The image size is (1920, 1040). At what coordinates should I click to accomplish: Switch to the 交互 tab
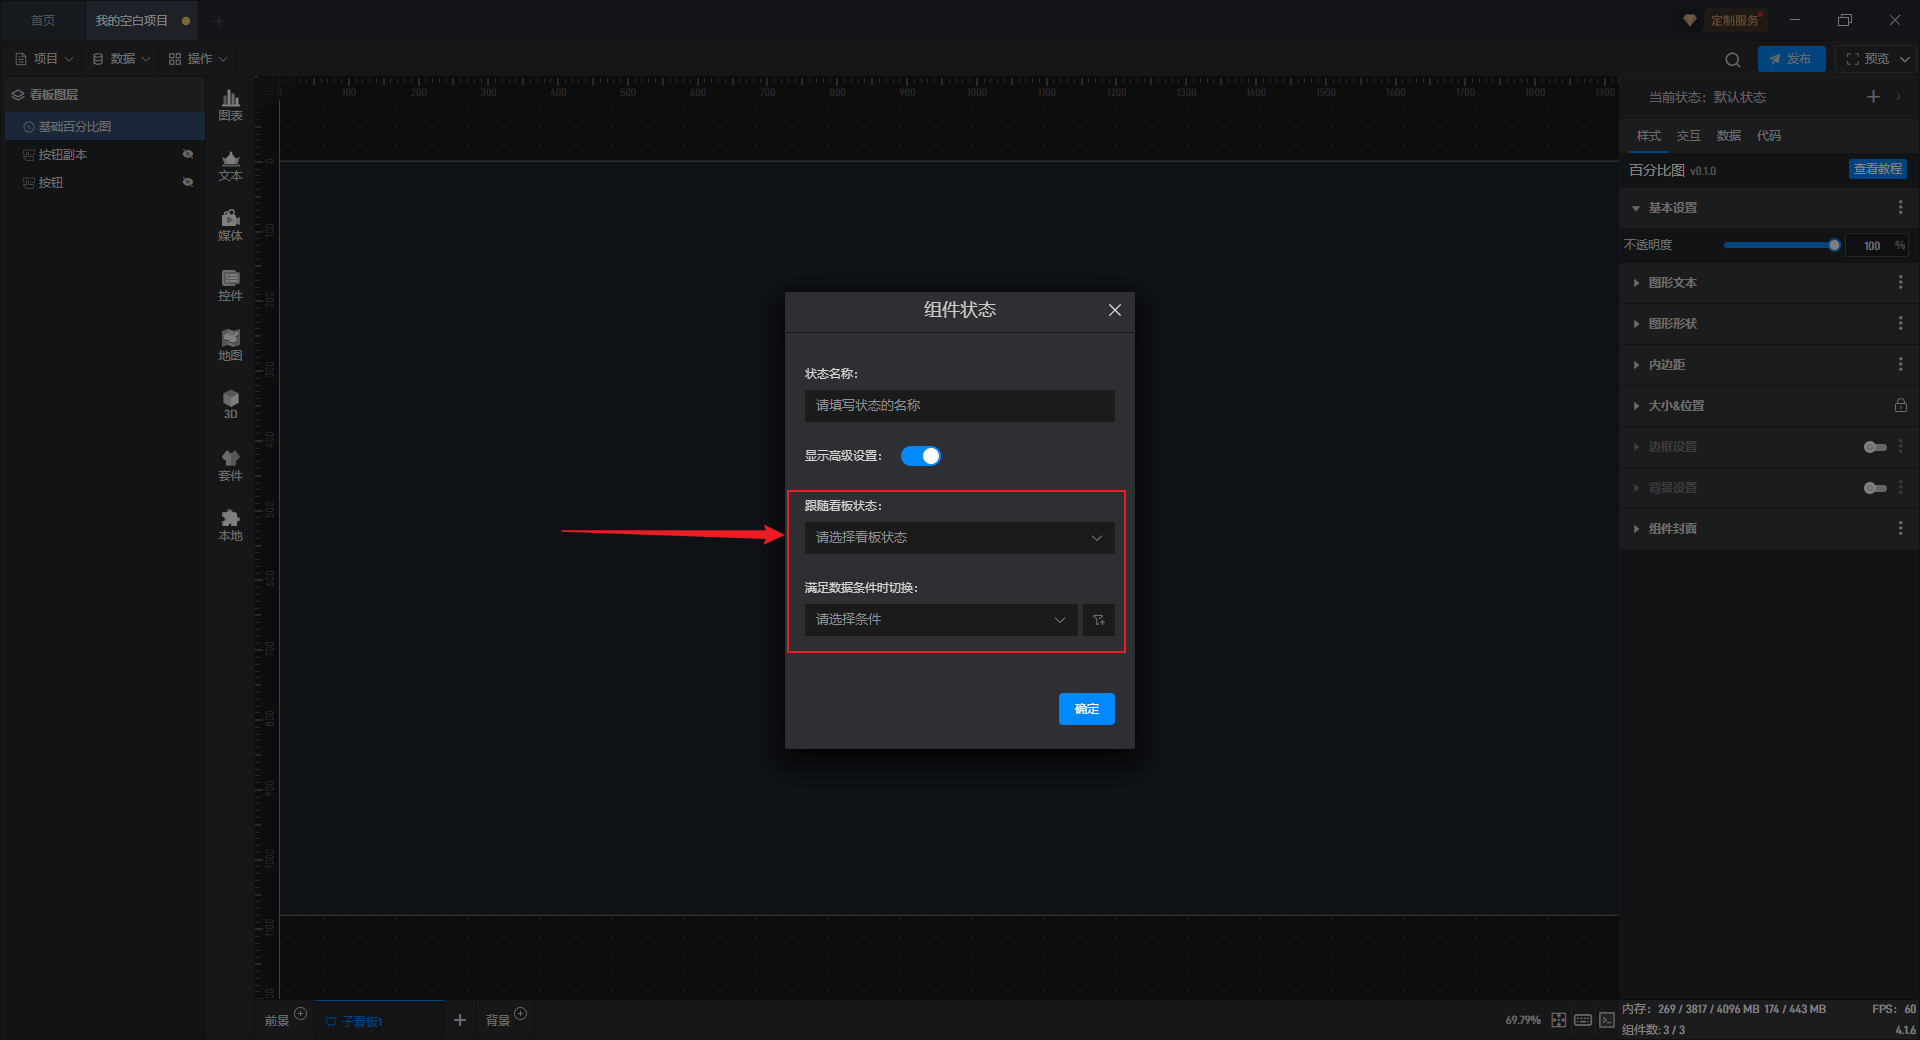pyautogui.click(x=1688, y=136)
